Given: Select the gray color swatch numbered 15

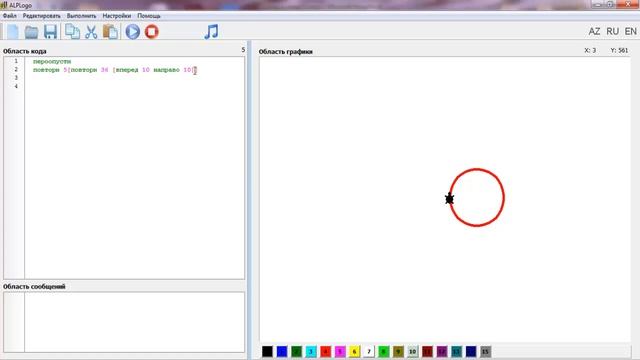Looking at the screenshot, I should pyautogui.click(x=485, y=351).
